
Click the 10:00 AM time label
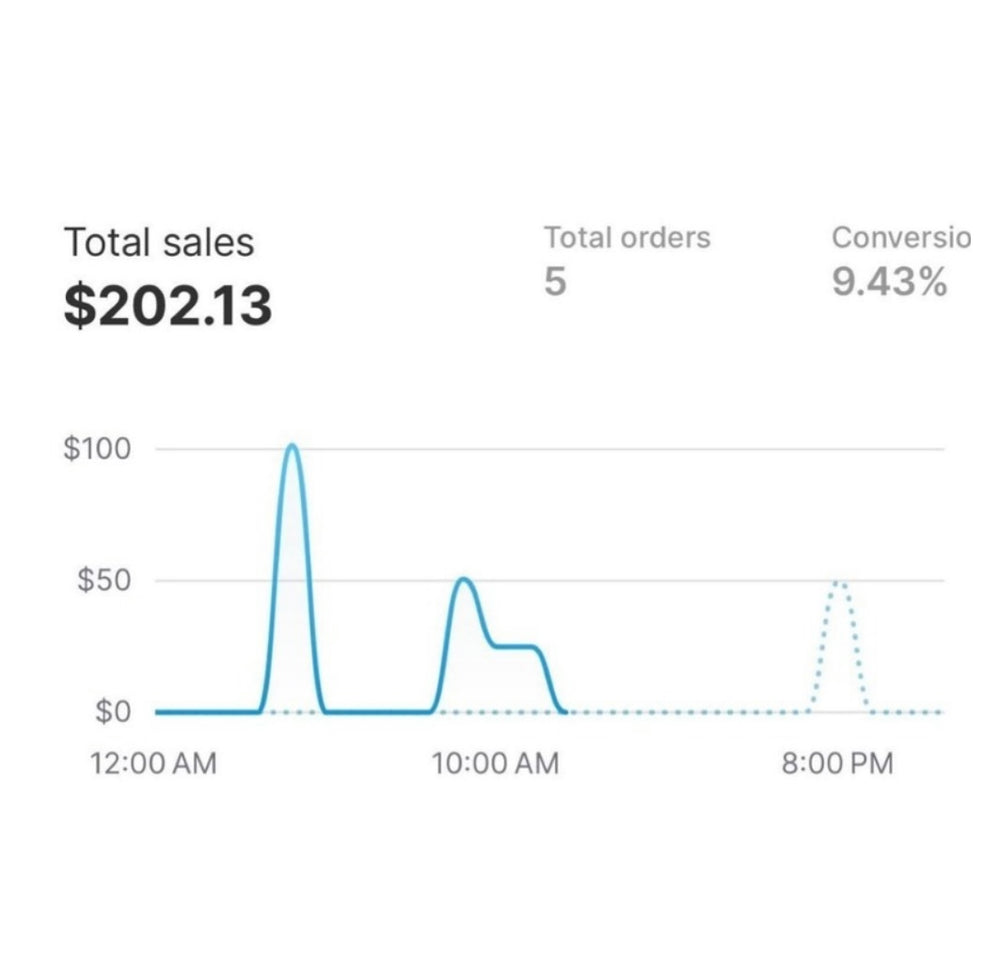tap(495, 764)
